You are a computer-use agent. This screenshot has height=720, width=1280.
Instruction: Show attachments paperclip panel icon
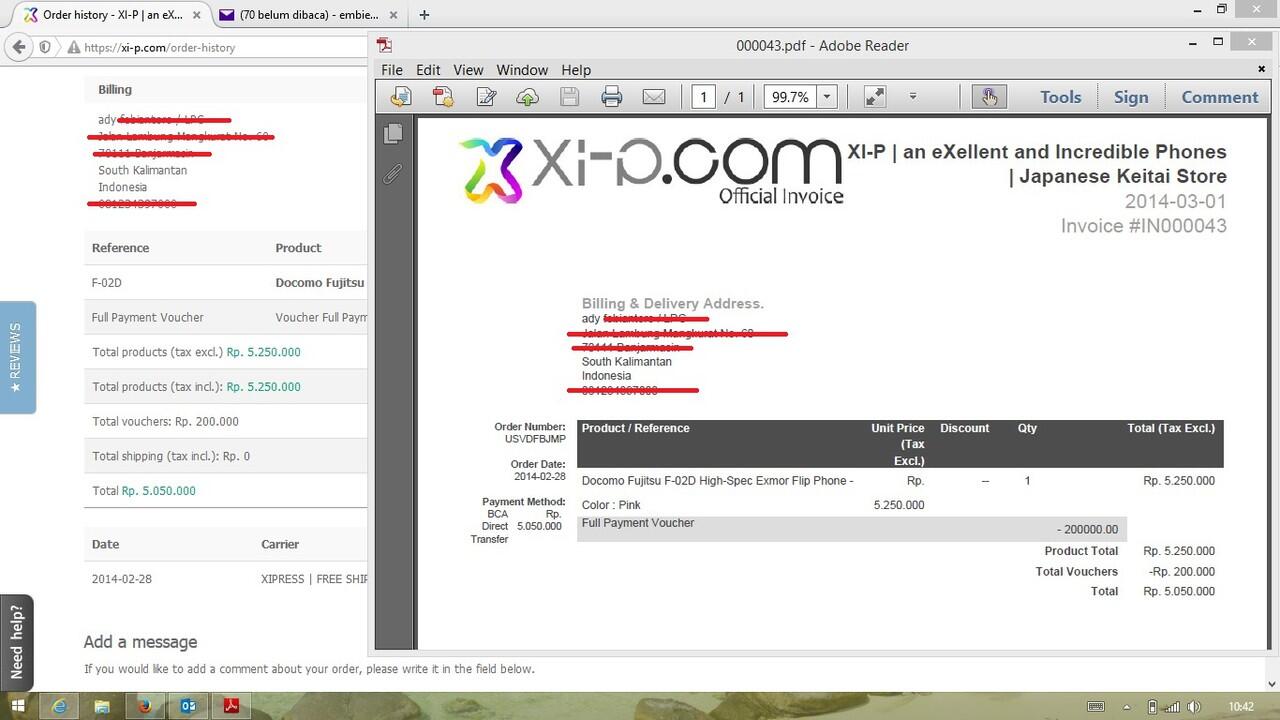pos(393,174)
